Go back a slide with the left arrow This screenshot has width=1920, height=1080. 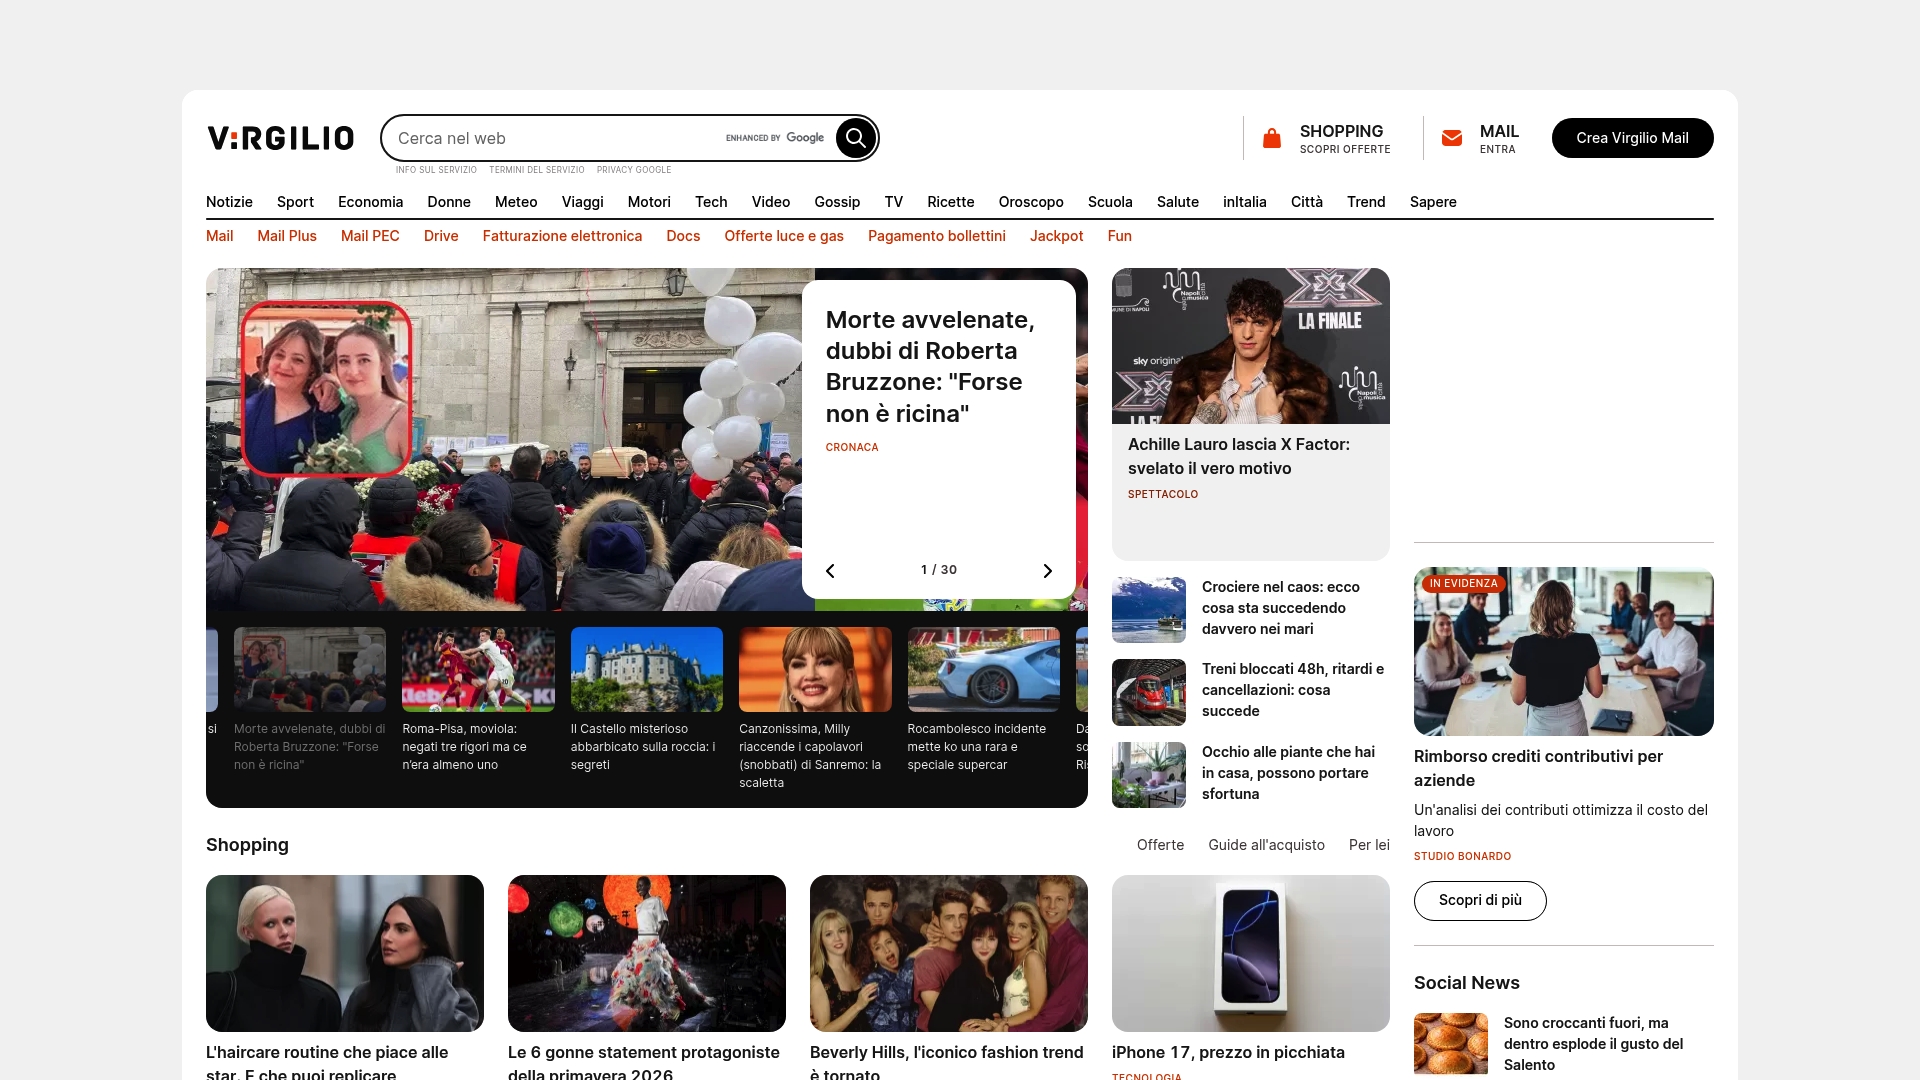pyautogui.click(x=830, y=570)
